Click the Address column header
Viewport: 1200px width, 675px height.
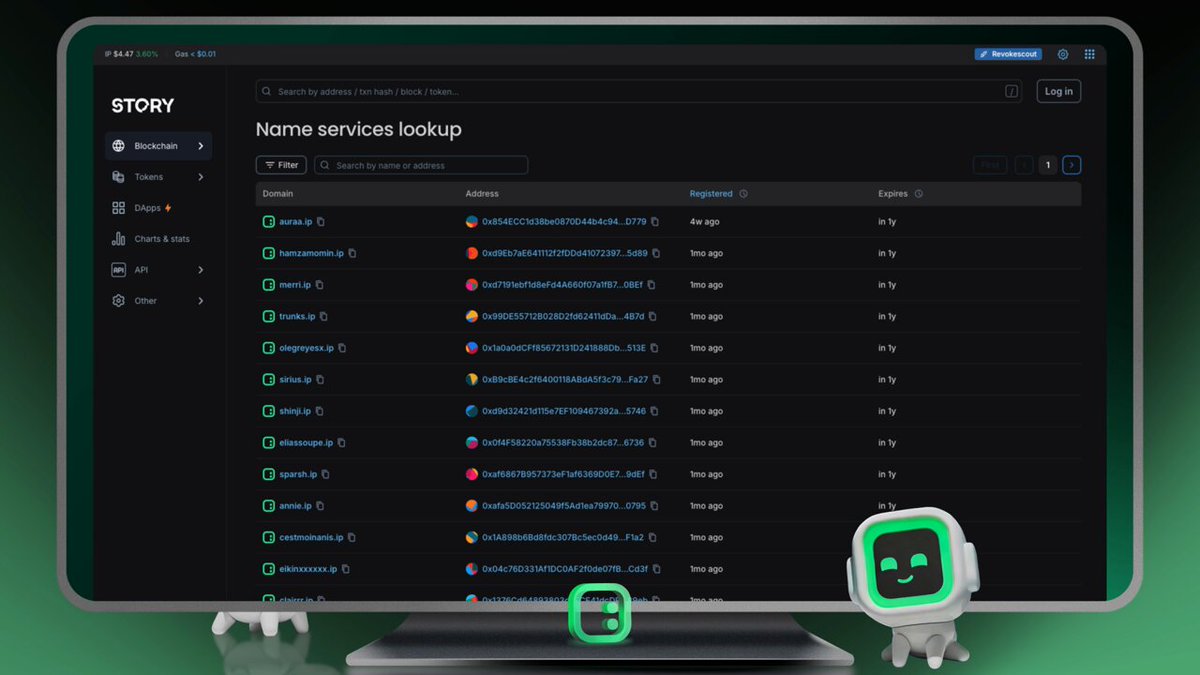click(482, 194)
